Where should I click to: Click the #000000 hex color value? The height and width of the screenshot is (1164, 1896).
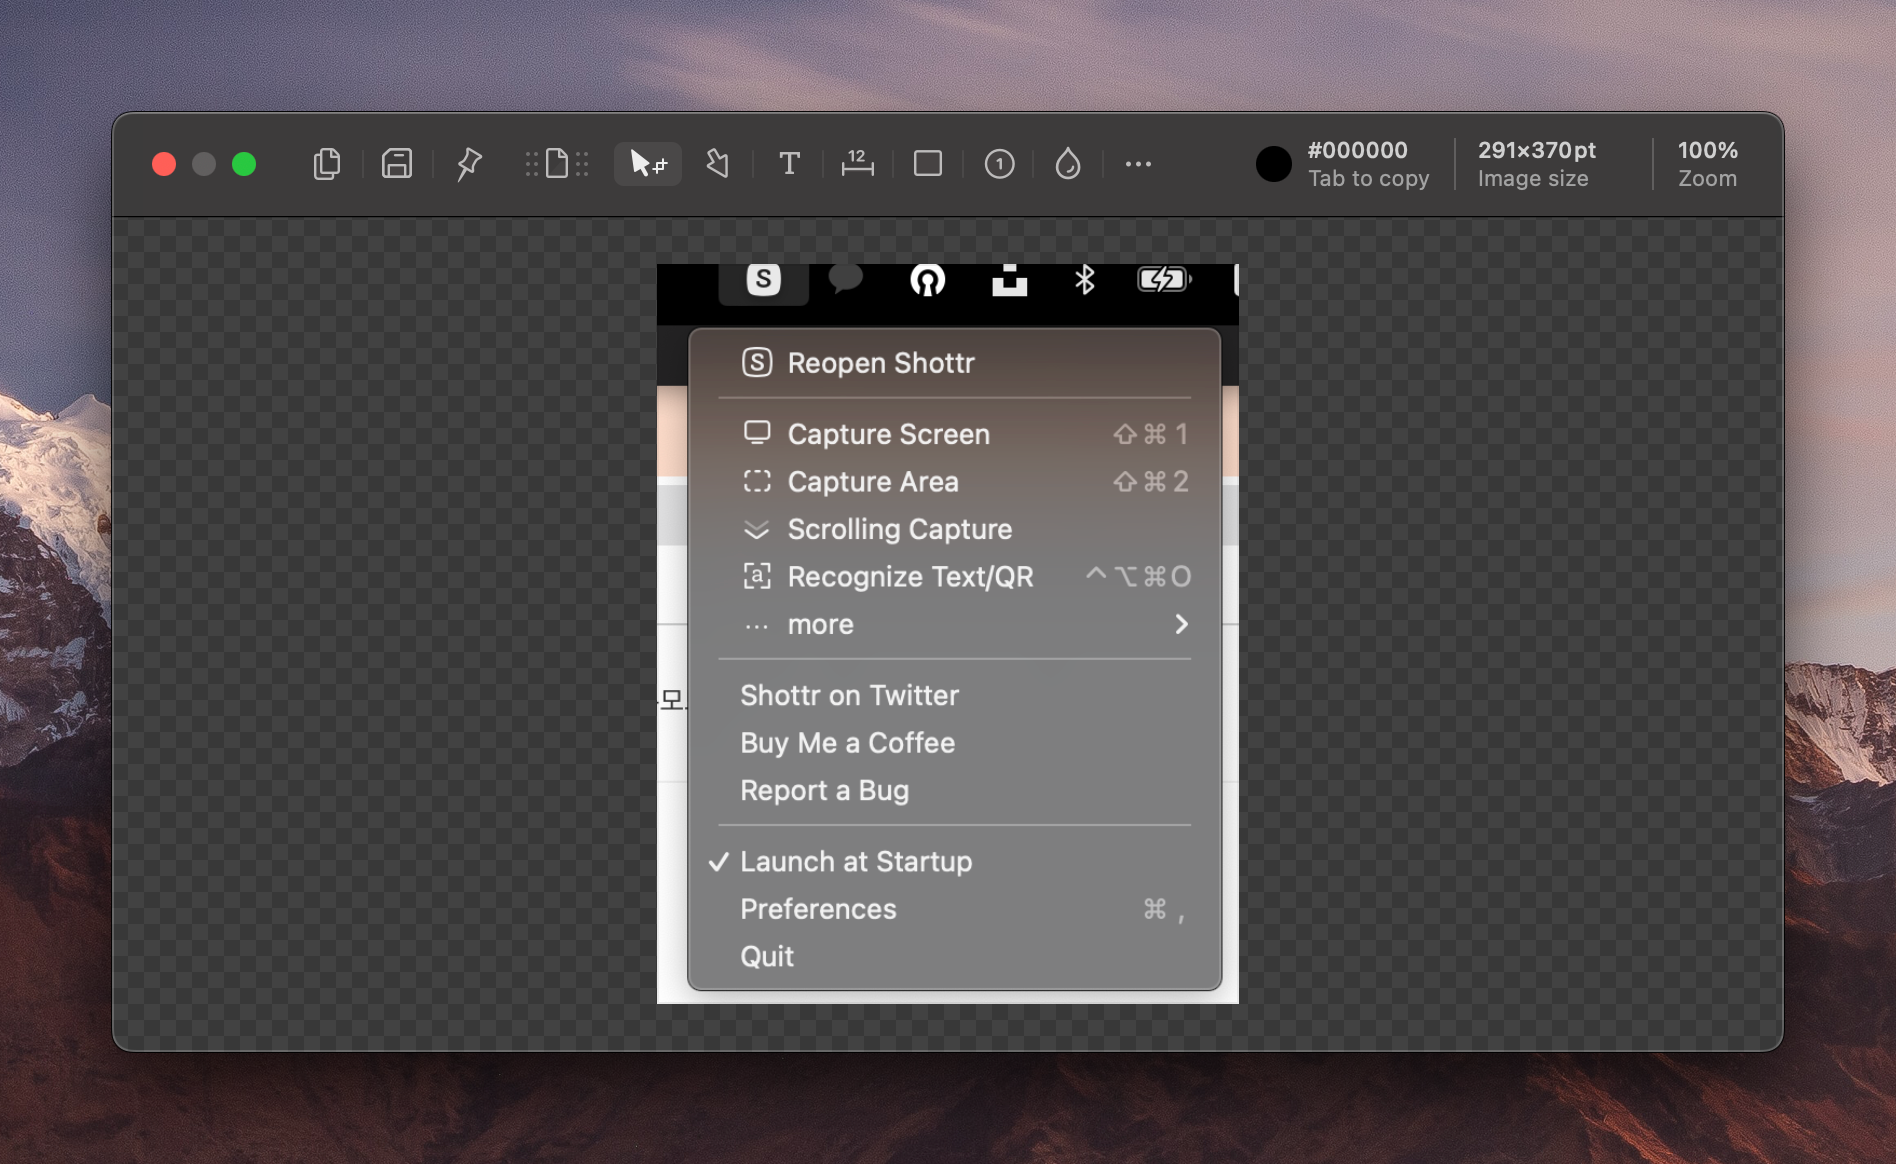point(1357,150)
